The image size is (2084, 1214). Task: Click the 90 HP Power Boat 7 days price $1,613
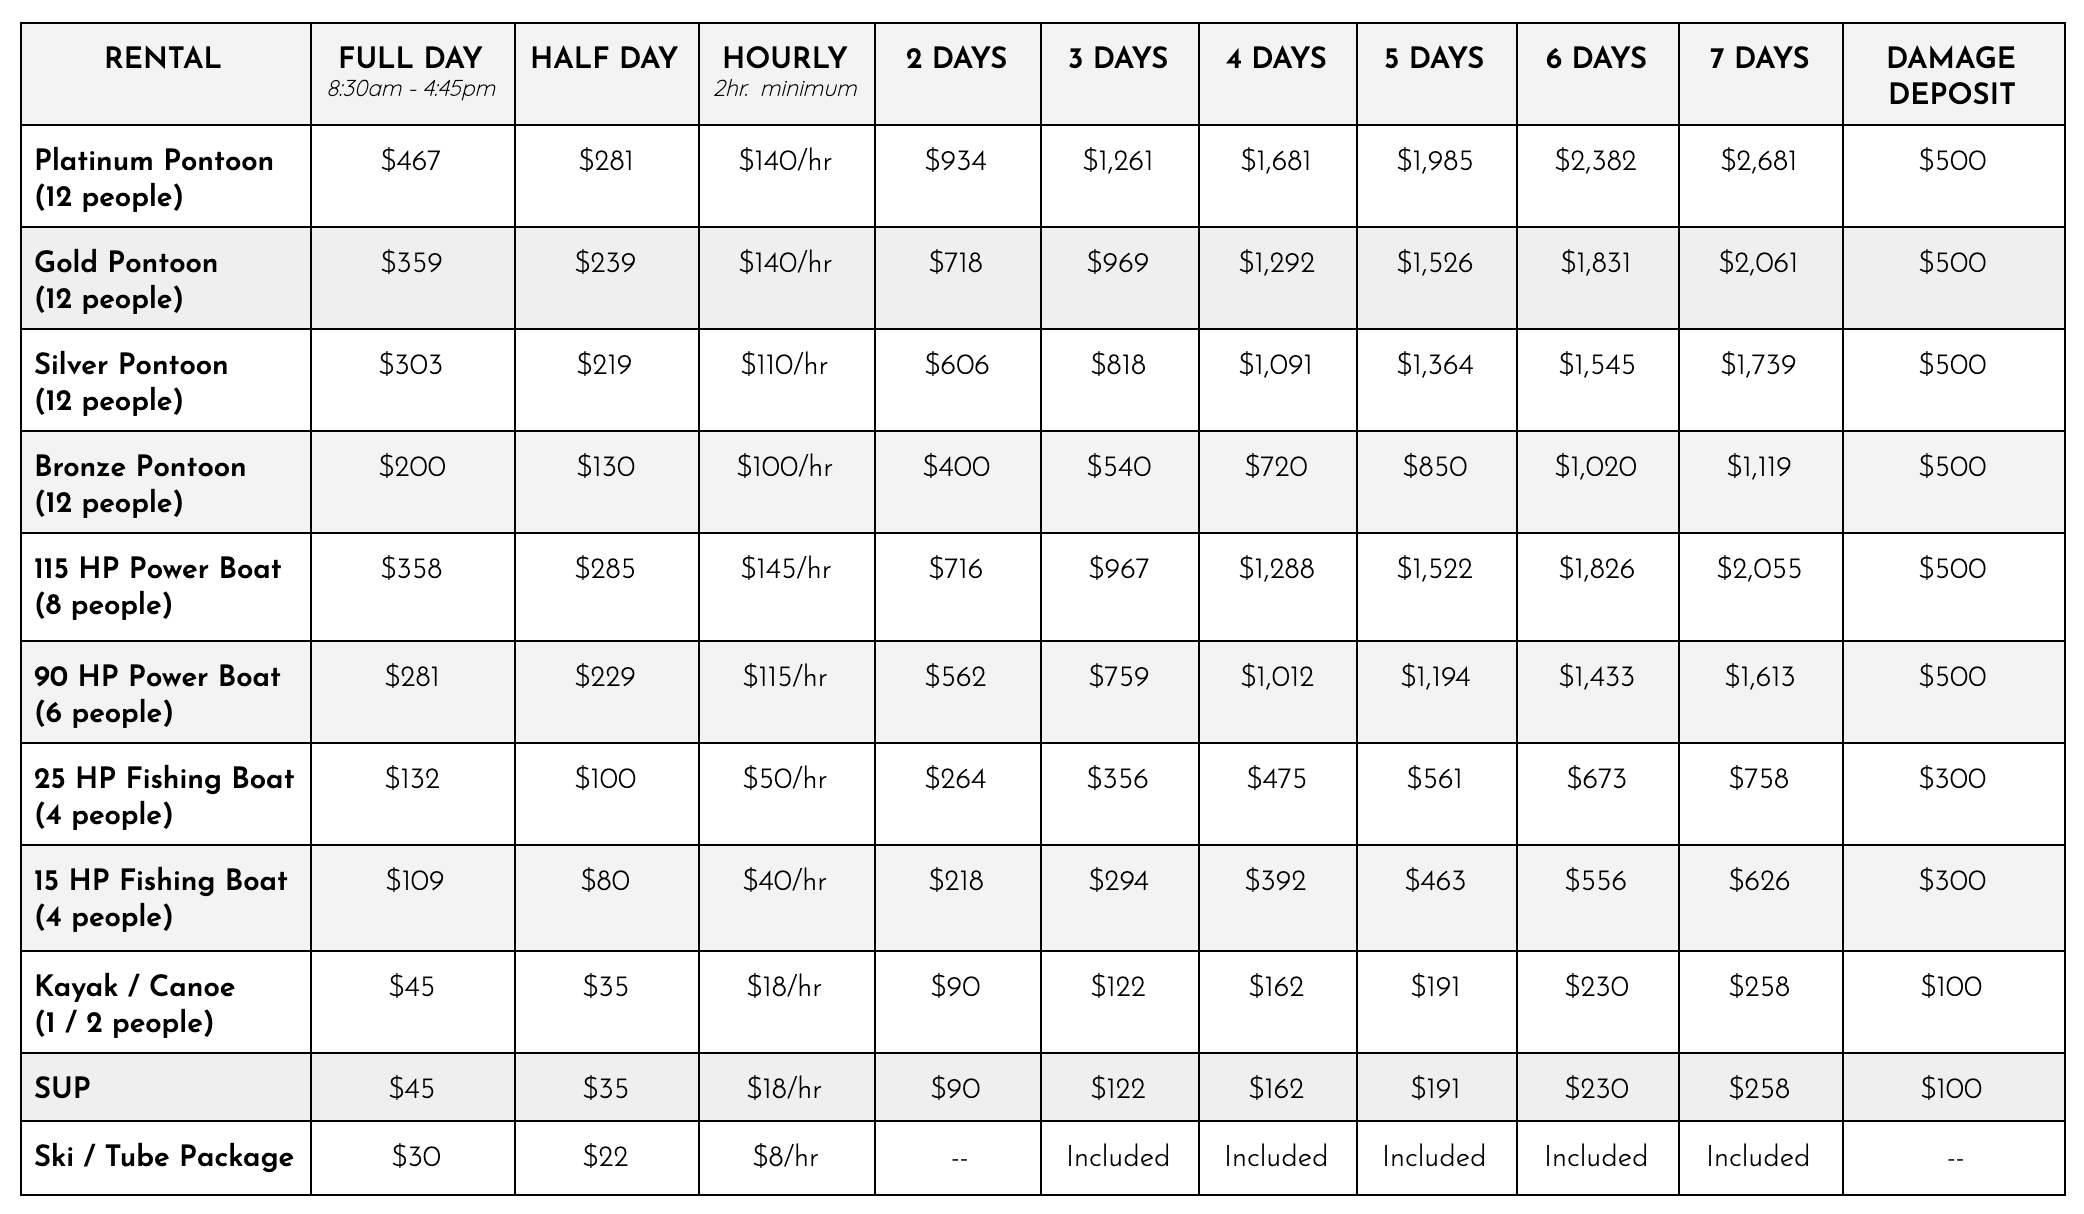1759,677
